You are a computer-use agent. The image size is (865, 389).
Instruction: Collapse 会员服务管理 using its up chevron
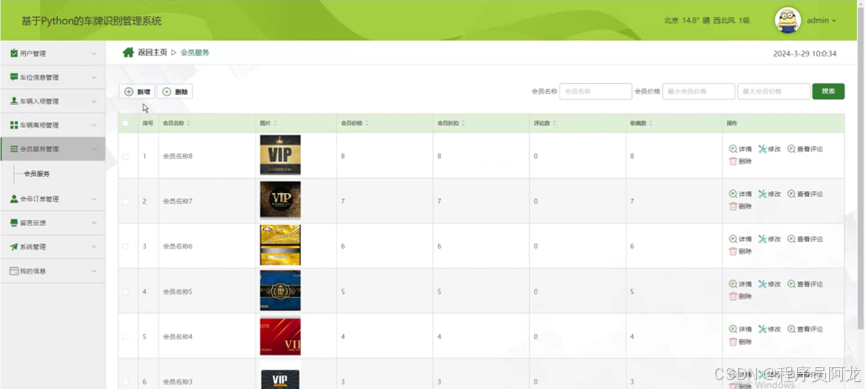[x=94, y=149]
